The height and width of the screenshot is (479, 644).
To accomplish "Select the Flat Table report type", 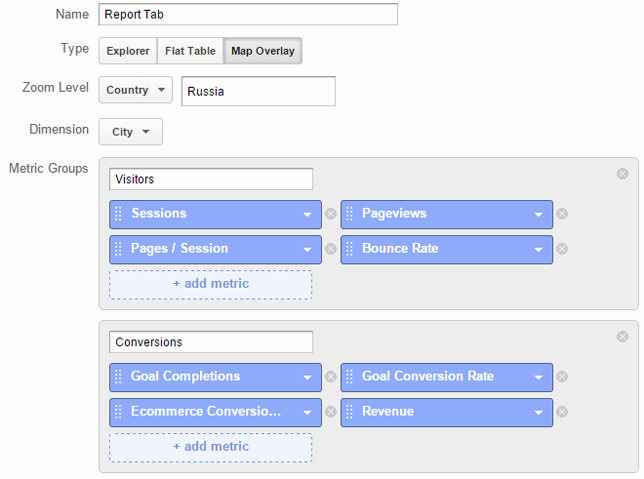I will (190, 51).
